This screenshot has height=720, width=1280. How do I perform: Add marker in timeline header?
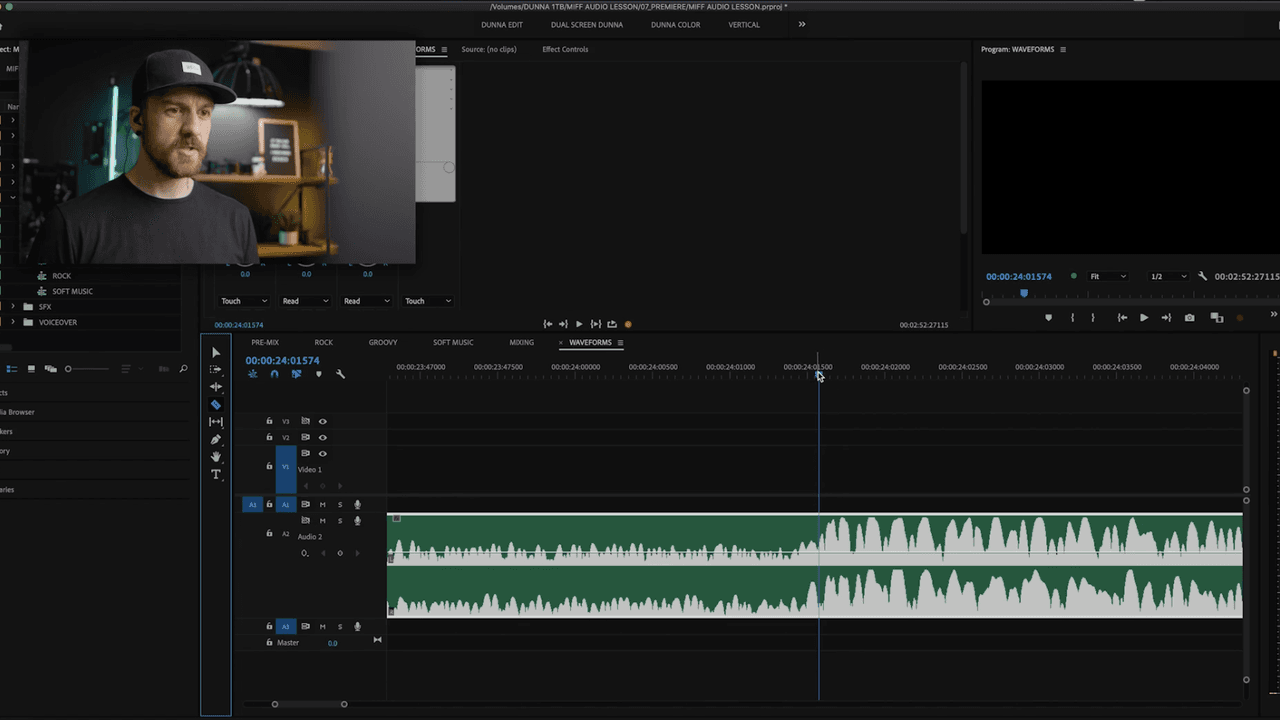[319, 374]
